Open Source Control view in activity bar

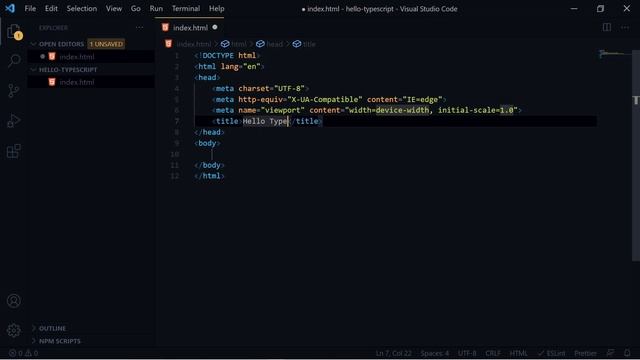coord(14,91)
